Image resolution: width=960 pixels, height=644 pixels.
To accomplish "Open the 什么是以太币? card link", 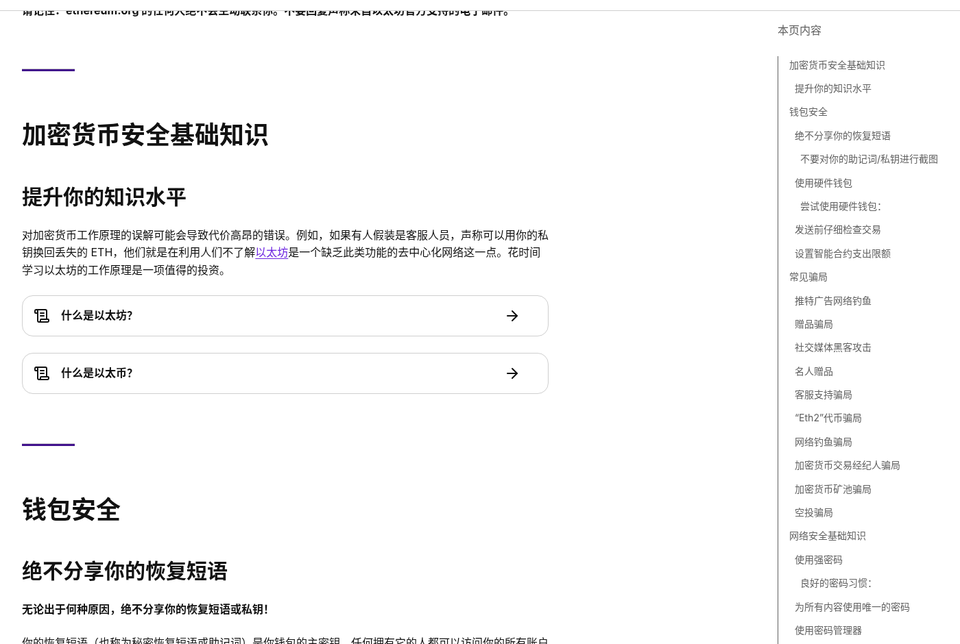I will coord(285,373).
